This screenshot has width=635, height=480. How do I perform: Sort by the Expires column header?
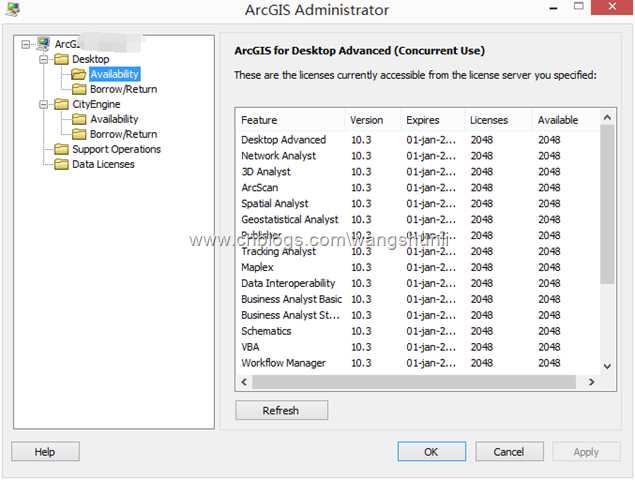tap(433, 120)
